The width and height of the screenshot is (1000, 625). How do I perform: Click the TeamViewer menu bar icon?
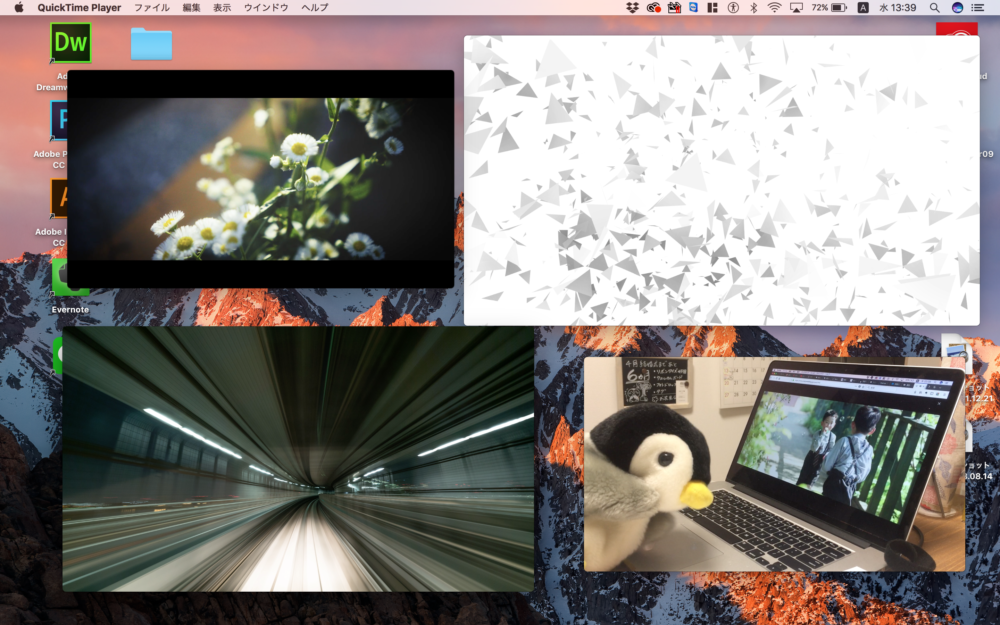click(x=693, y=8)
